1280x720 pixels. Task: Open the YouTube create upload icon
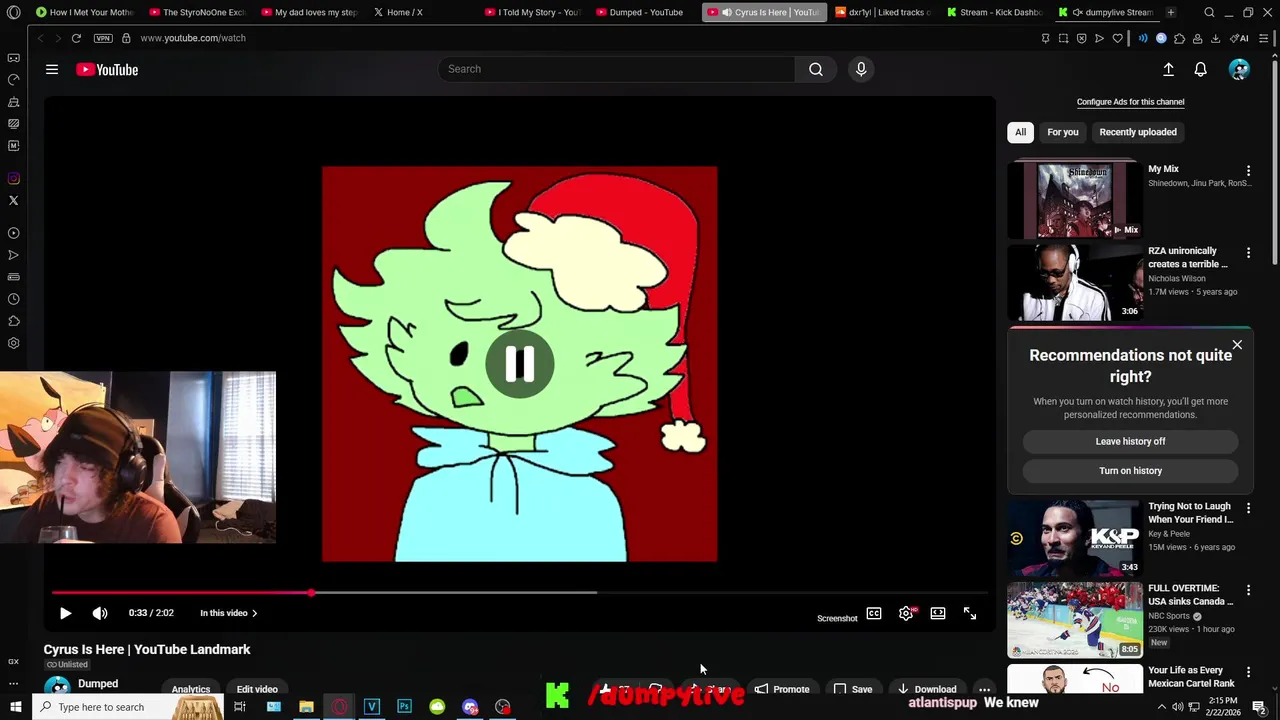(x=1168, y=69)
